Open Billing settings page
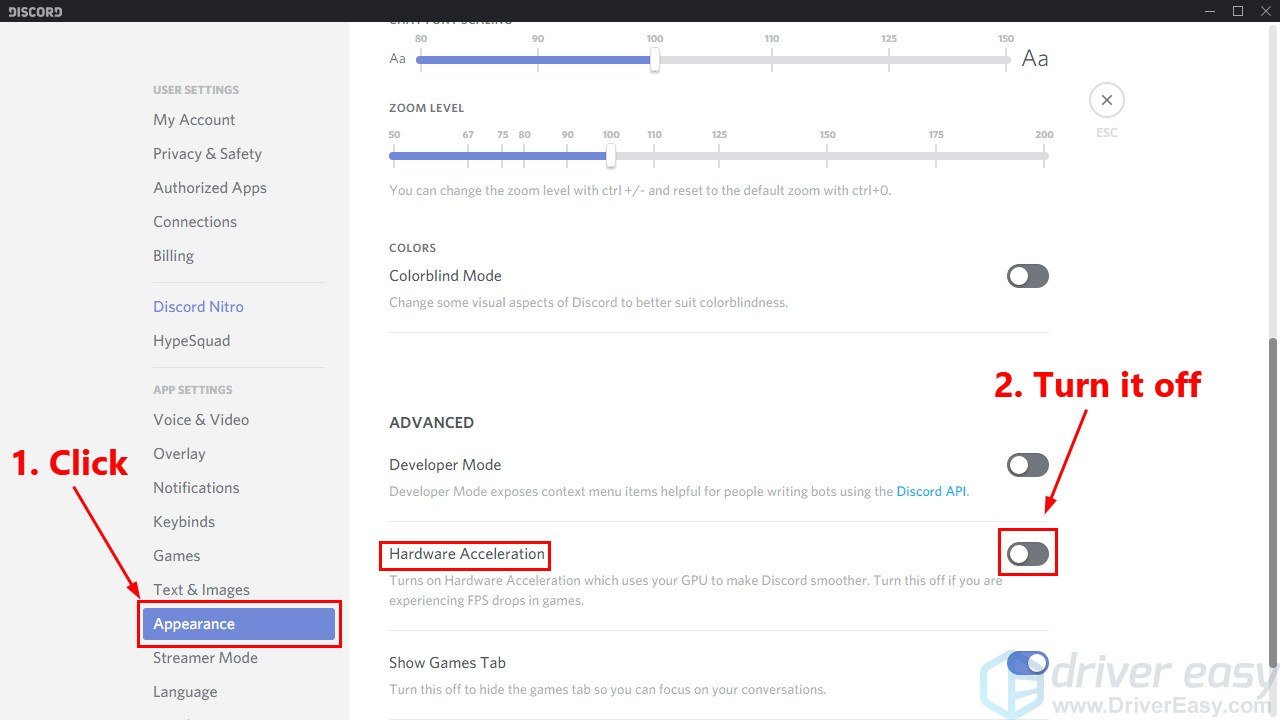Image resolution: width=1280 pixels, height=720 pixels. [173, 256]
